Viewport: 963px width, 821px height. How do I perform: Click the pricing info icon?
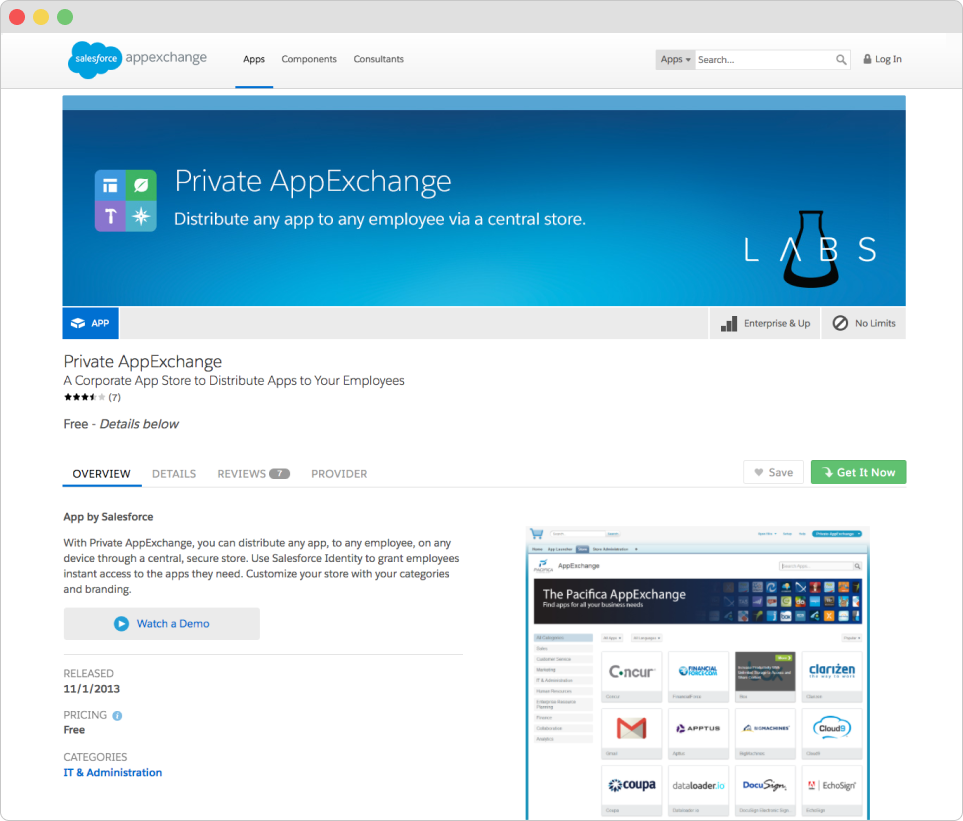click(117, 715)
